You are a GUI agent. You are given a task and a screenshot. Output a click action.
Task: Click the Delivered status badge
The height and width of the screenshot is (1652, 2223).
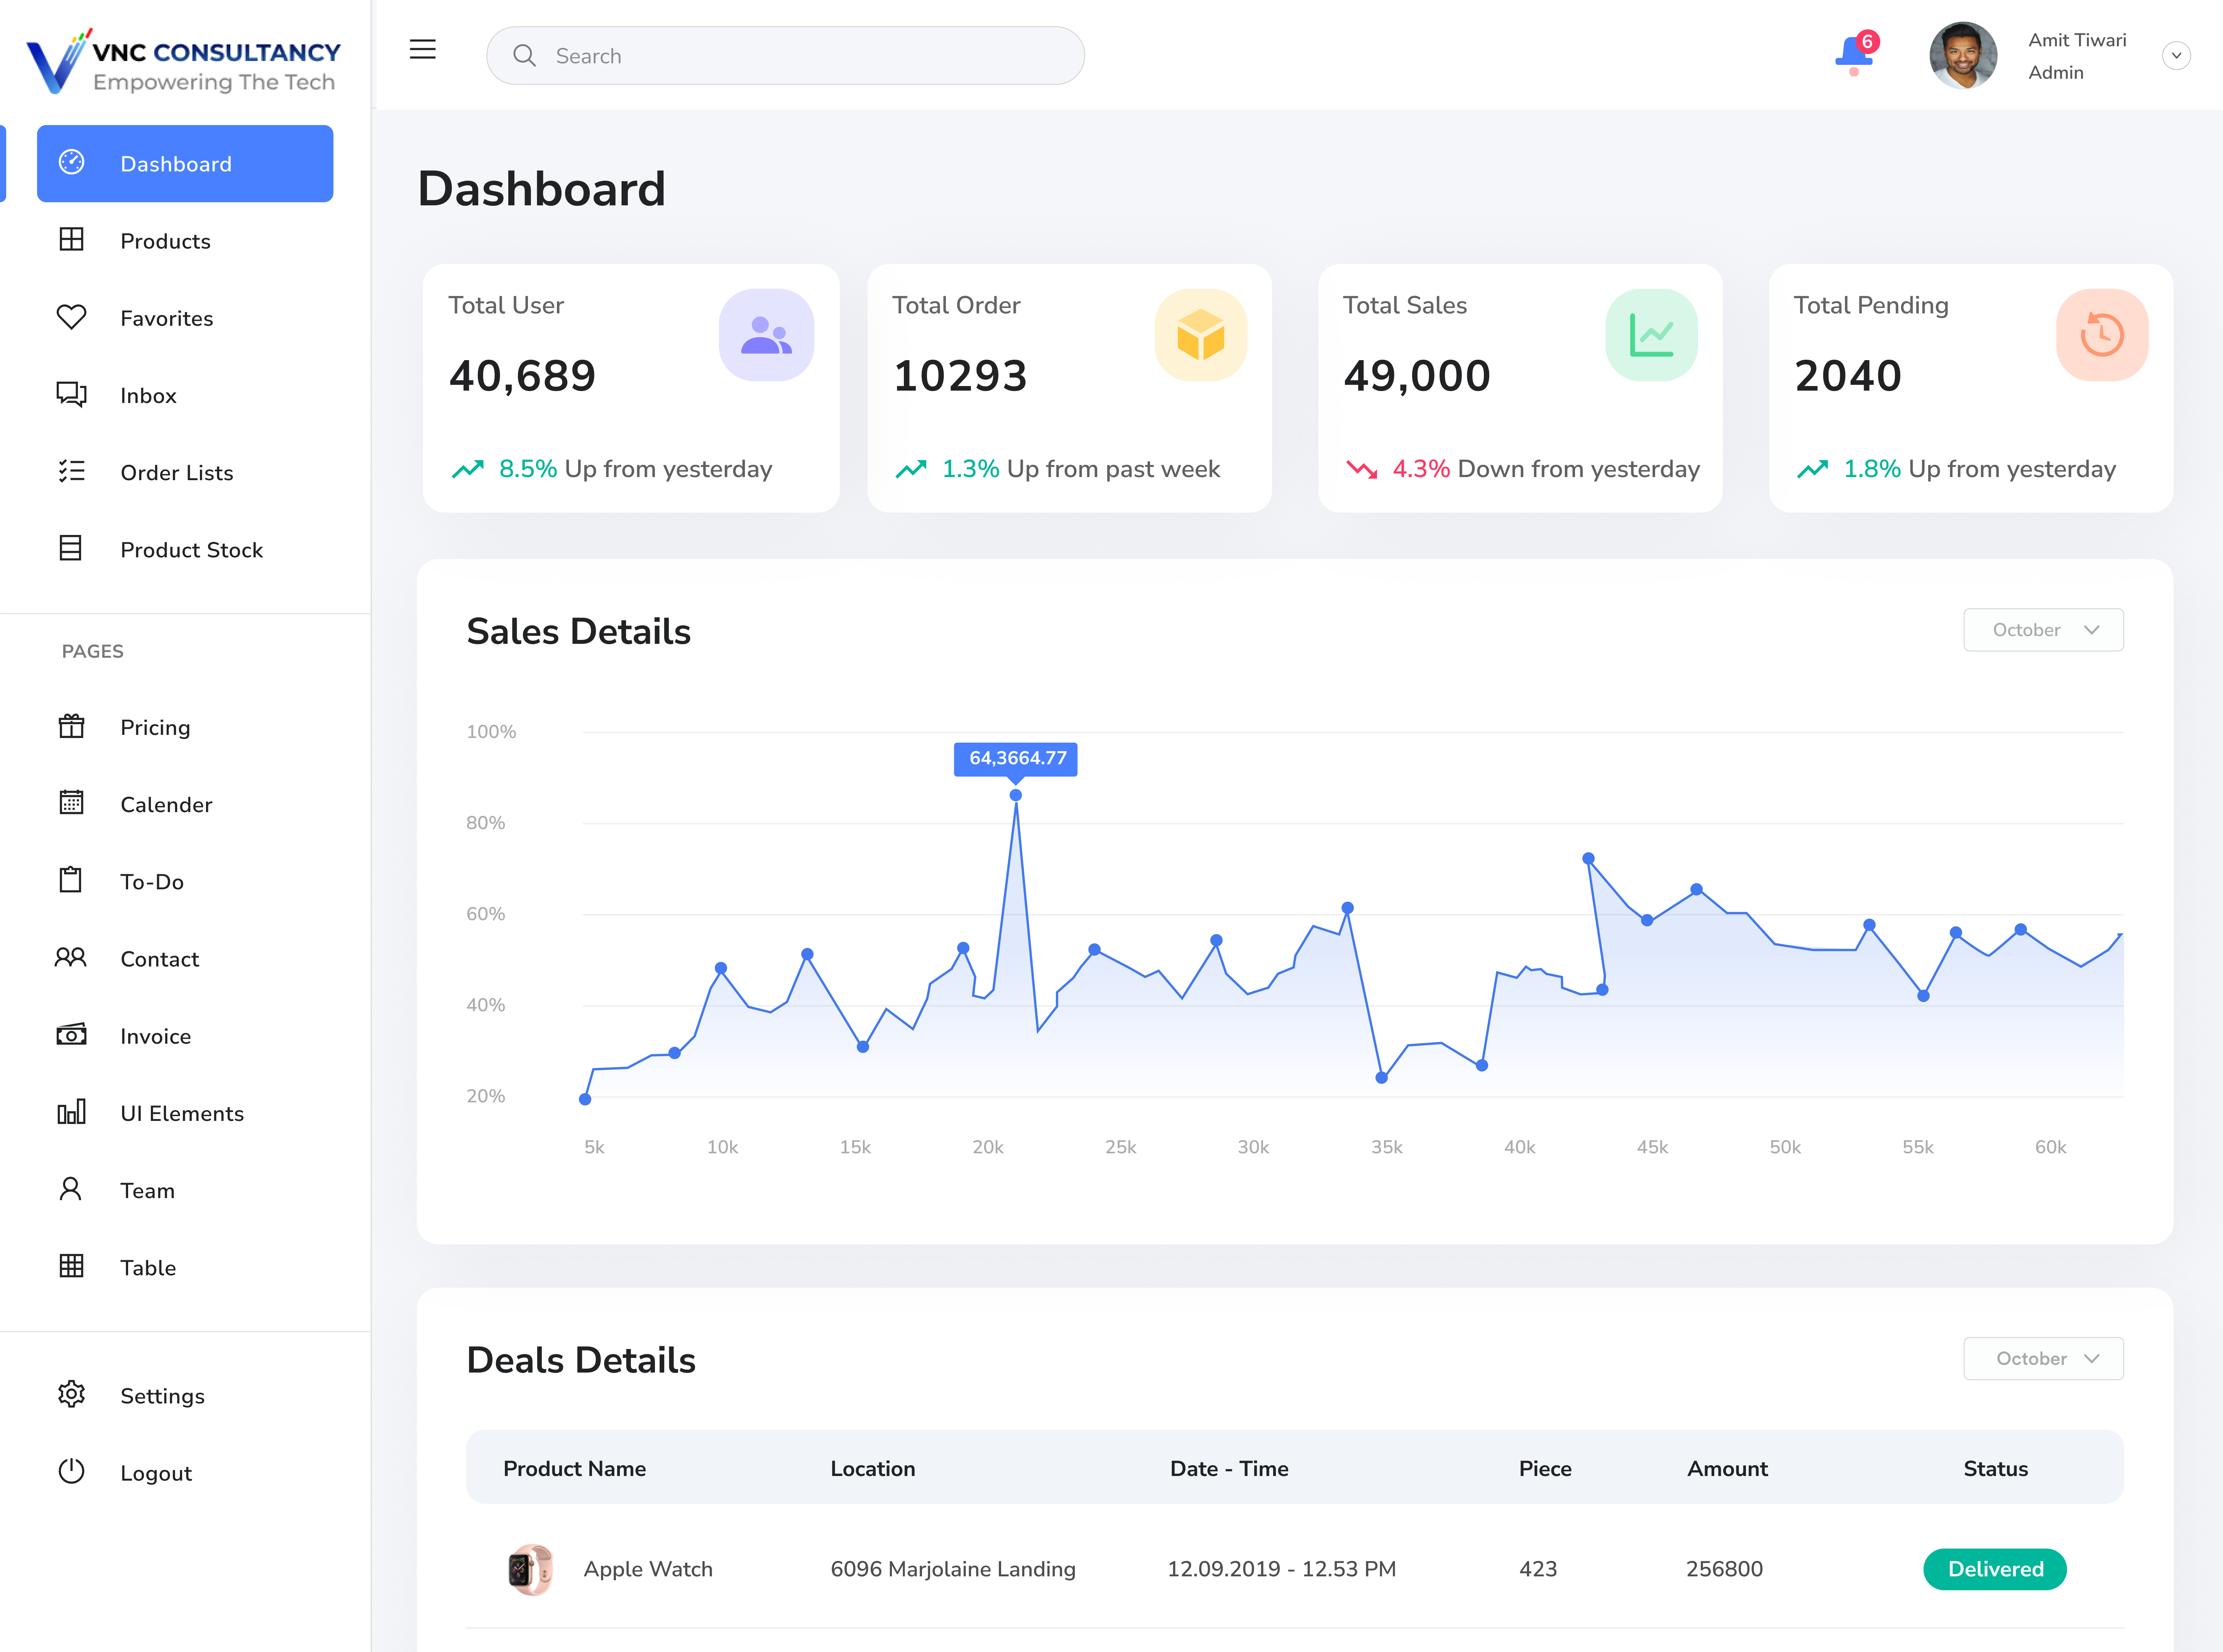click(x=1994, y=1568)
